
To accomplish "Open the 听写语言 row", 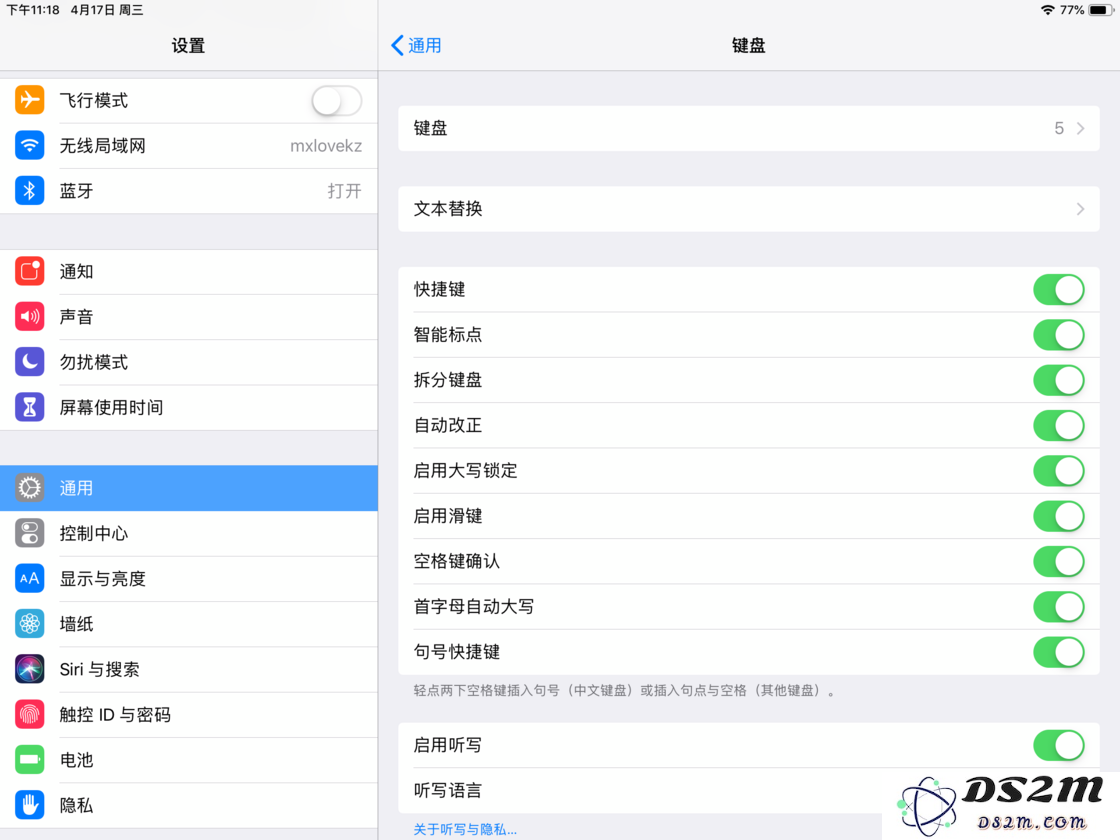I will click(x=749, y=791).
